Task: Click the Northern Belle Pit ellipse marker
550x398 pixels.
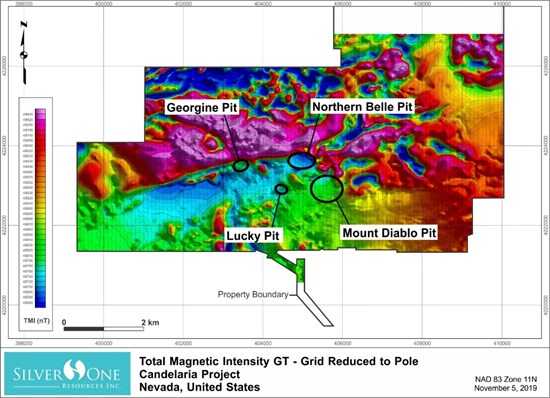Action: 301,161
